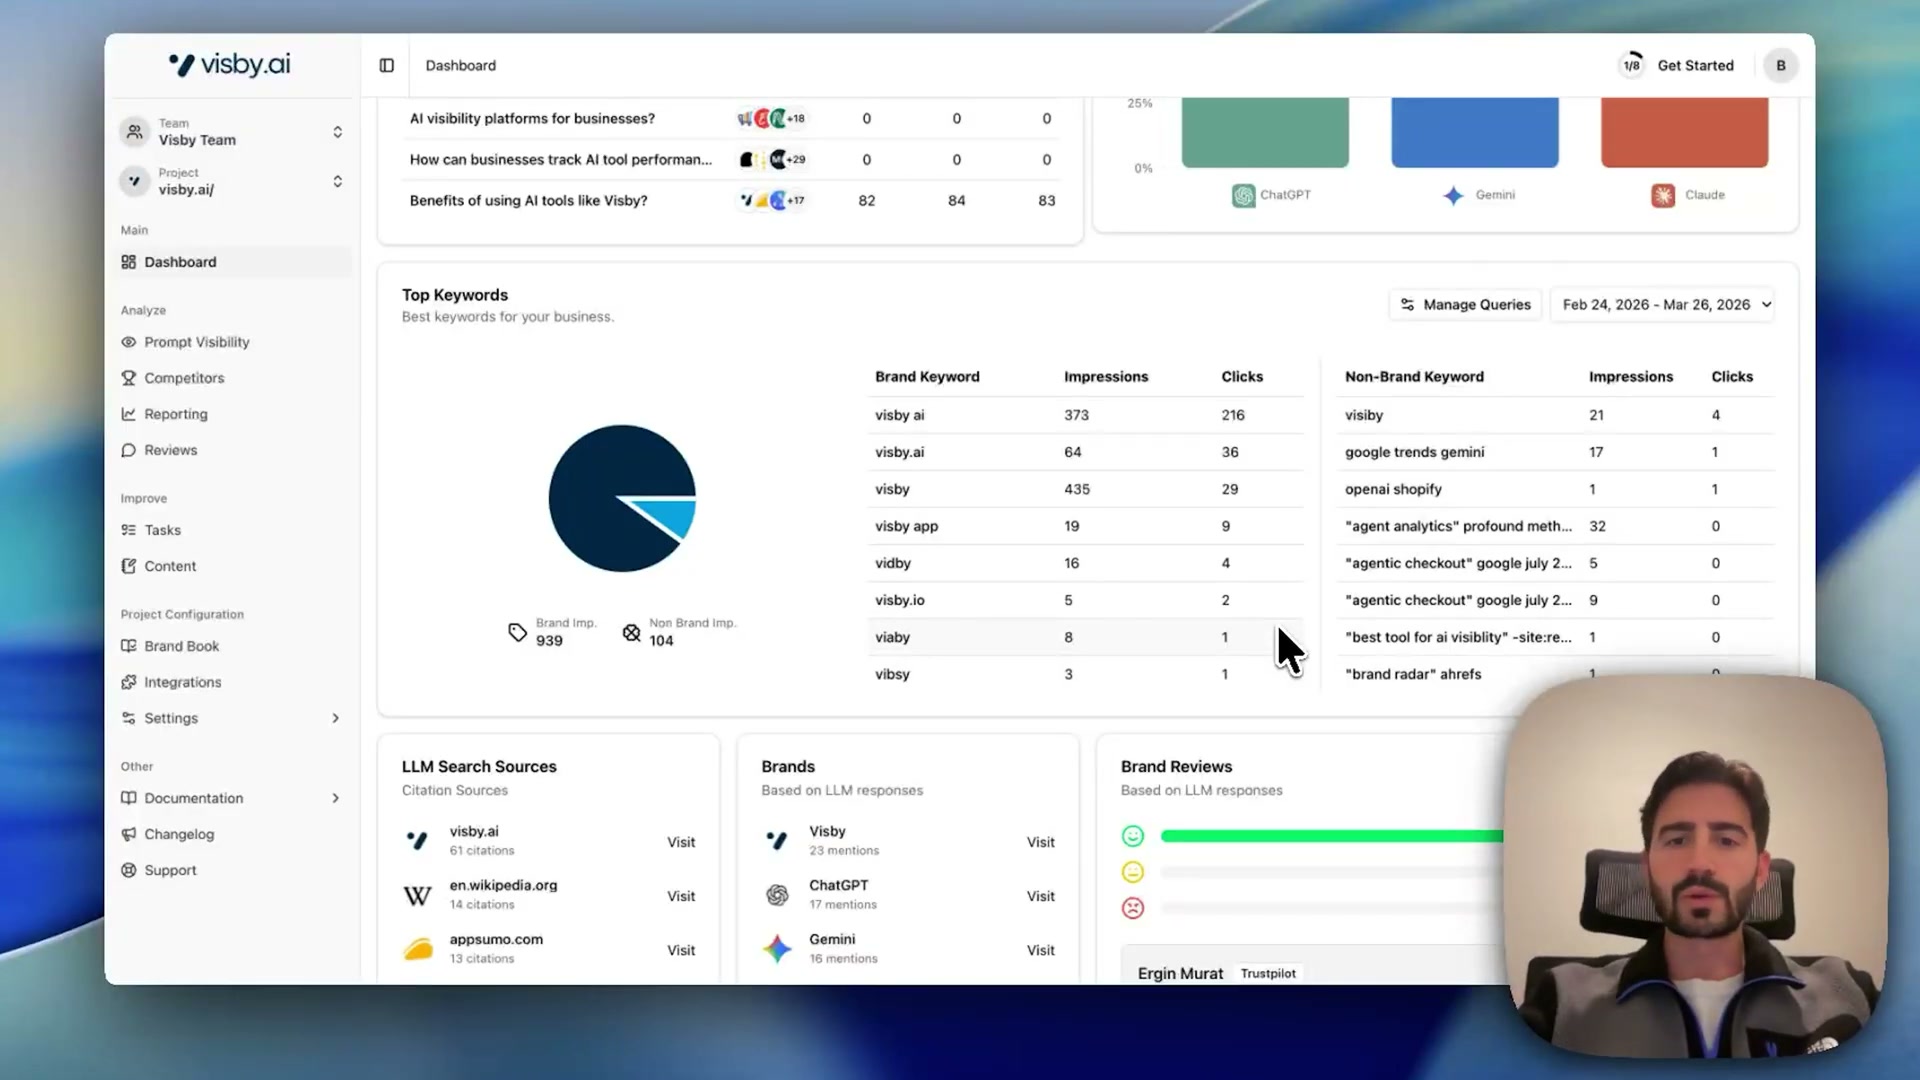Image resolution: width=1920 pixels, height=1080 pixels.
Task: Click the neutral face review icon
Action: coord(1132,872)
